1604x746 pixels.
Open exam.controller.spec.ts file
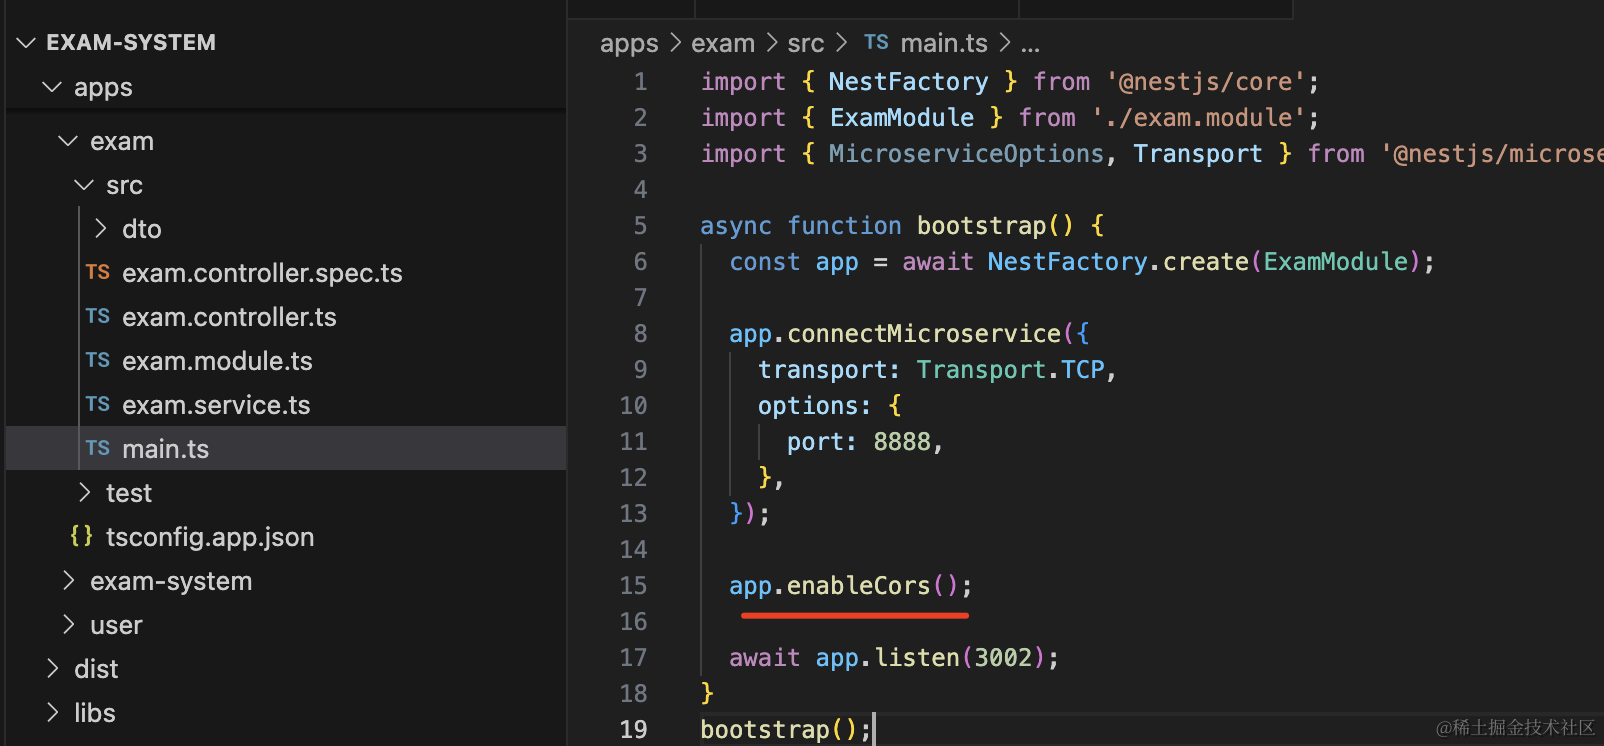click(262, 273)
